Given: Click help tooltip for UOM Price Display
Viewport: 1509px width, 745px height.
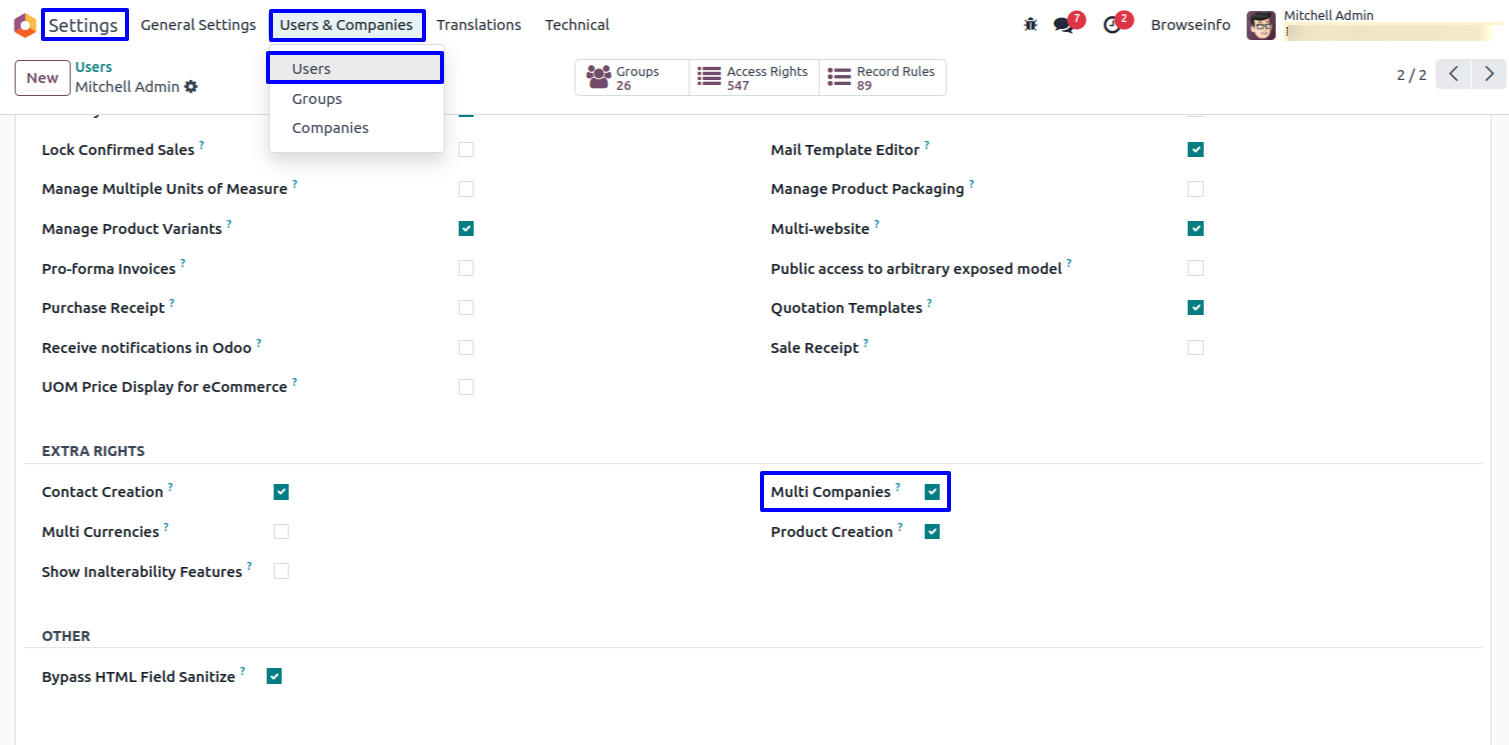Looking at the screenshot, I should [x=295, y=382].
